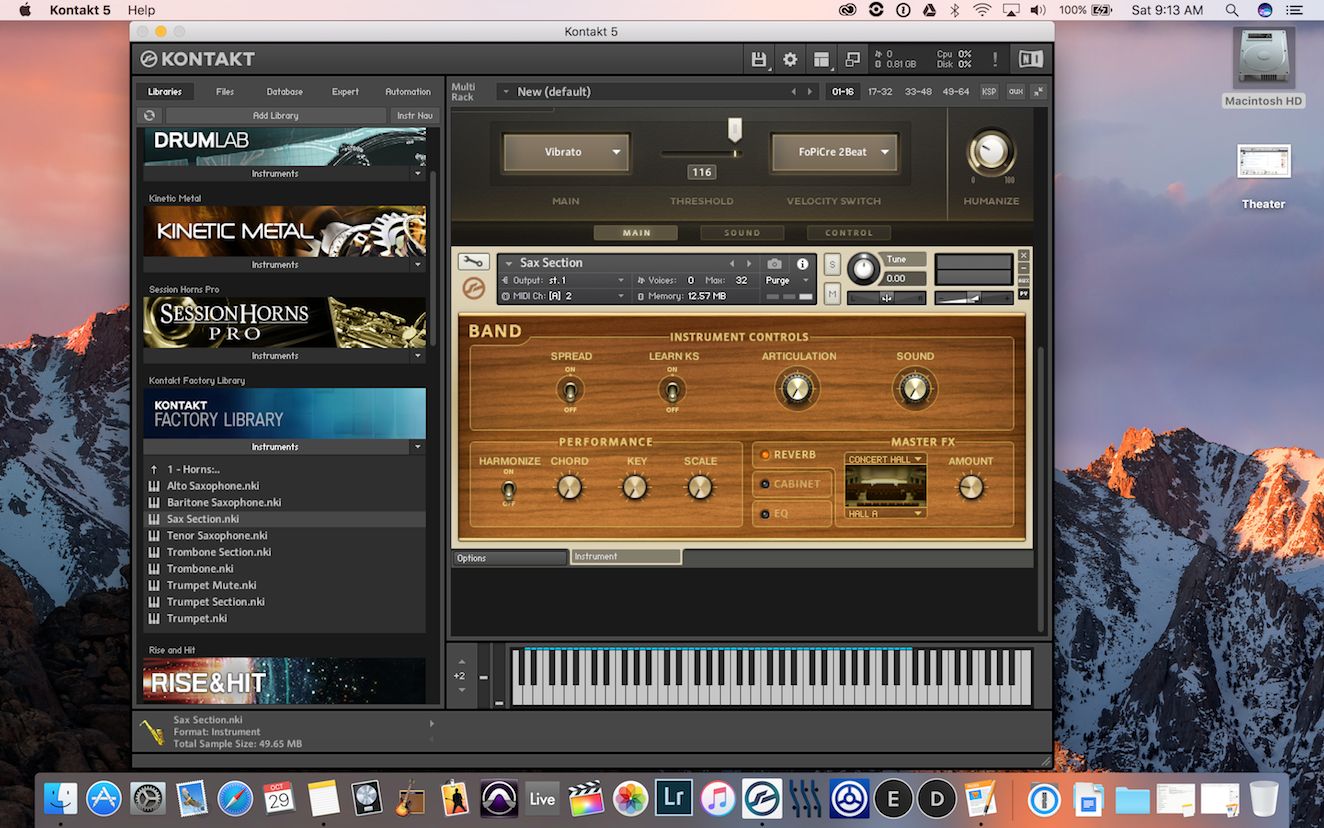Open Lightroom from the Dock
This screenshot has height=828, width=1324.
pyautogui.click(x=674, y=799)
